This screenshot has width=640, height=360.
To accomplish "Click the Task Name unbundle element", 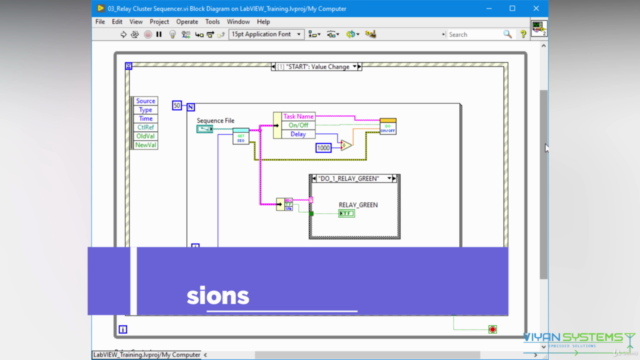I will (x=298, y=116).
